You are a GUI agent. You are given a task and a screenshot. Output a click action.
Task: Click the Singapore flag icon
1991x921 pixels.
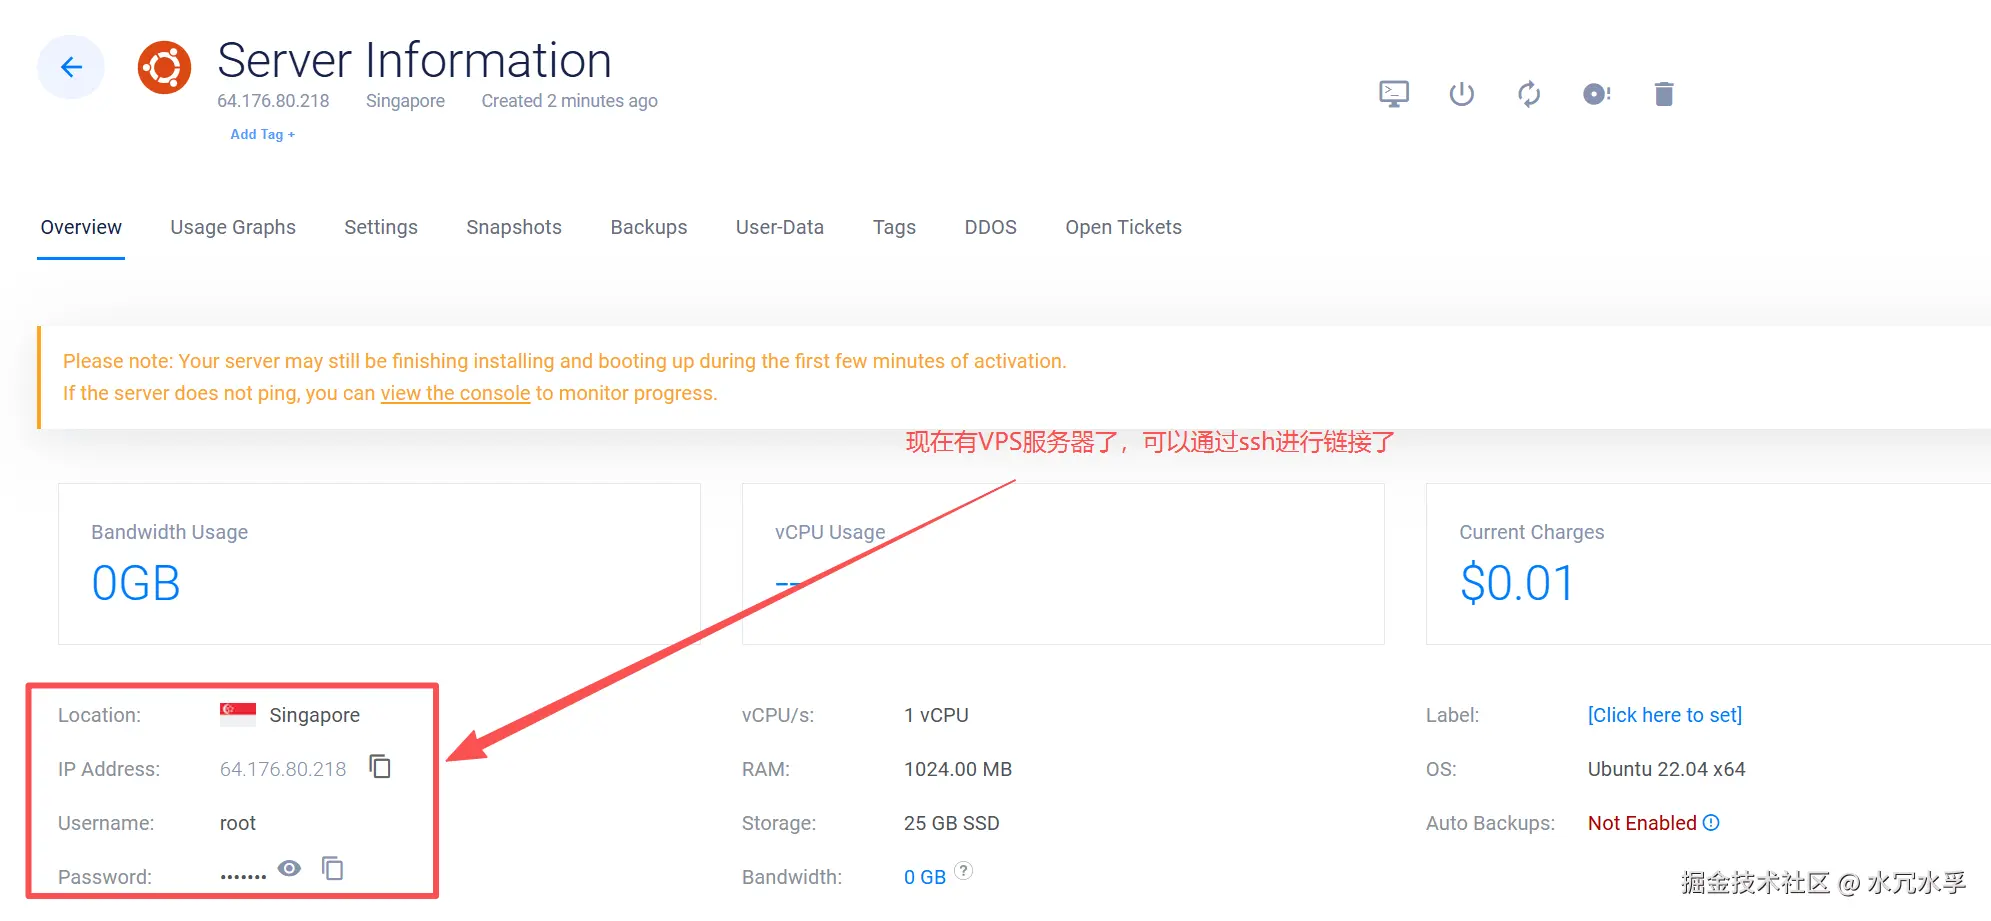point(238,713)
